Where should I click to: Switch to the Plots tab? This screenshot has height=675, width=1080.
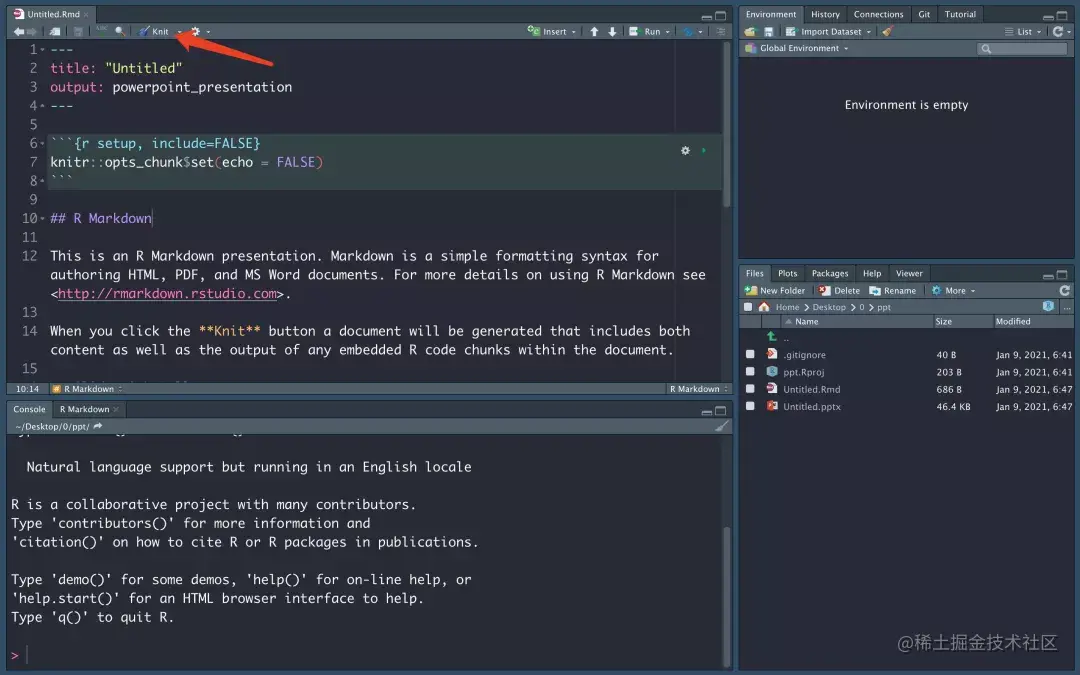click(x=787, y=273)
